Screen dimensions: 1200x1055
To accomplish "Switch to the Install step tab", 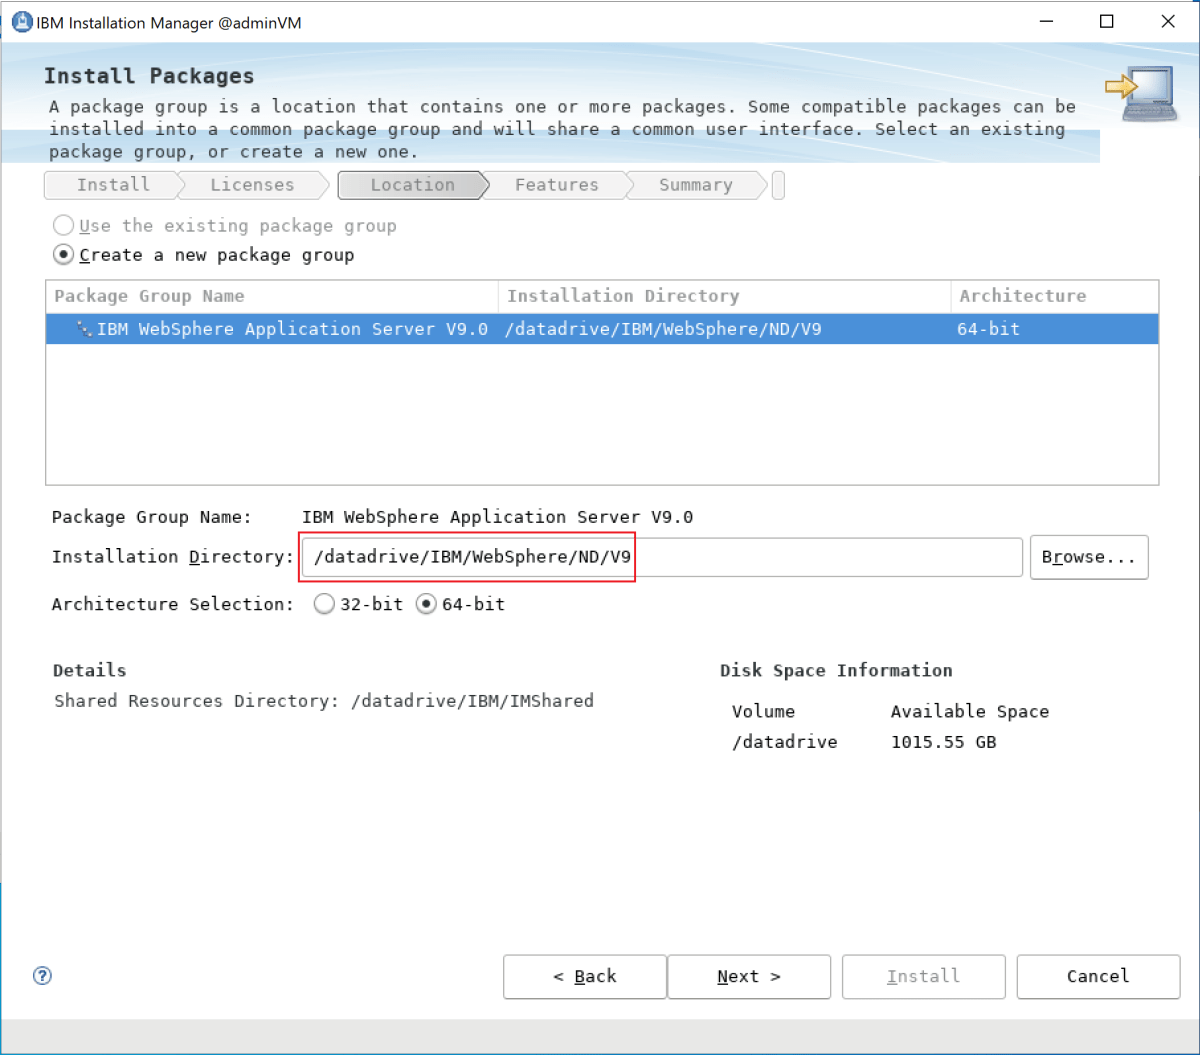I will (x=112, y=184).
